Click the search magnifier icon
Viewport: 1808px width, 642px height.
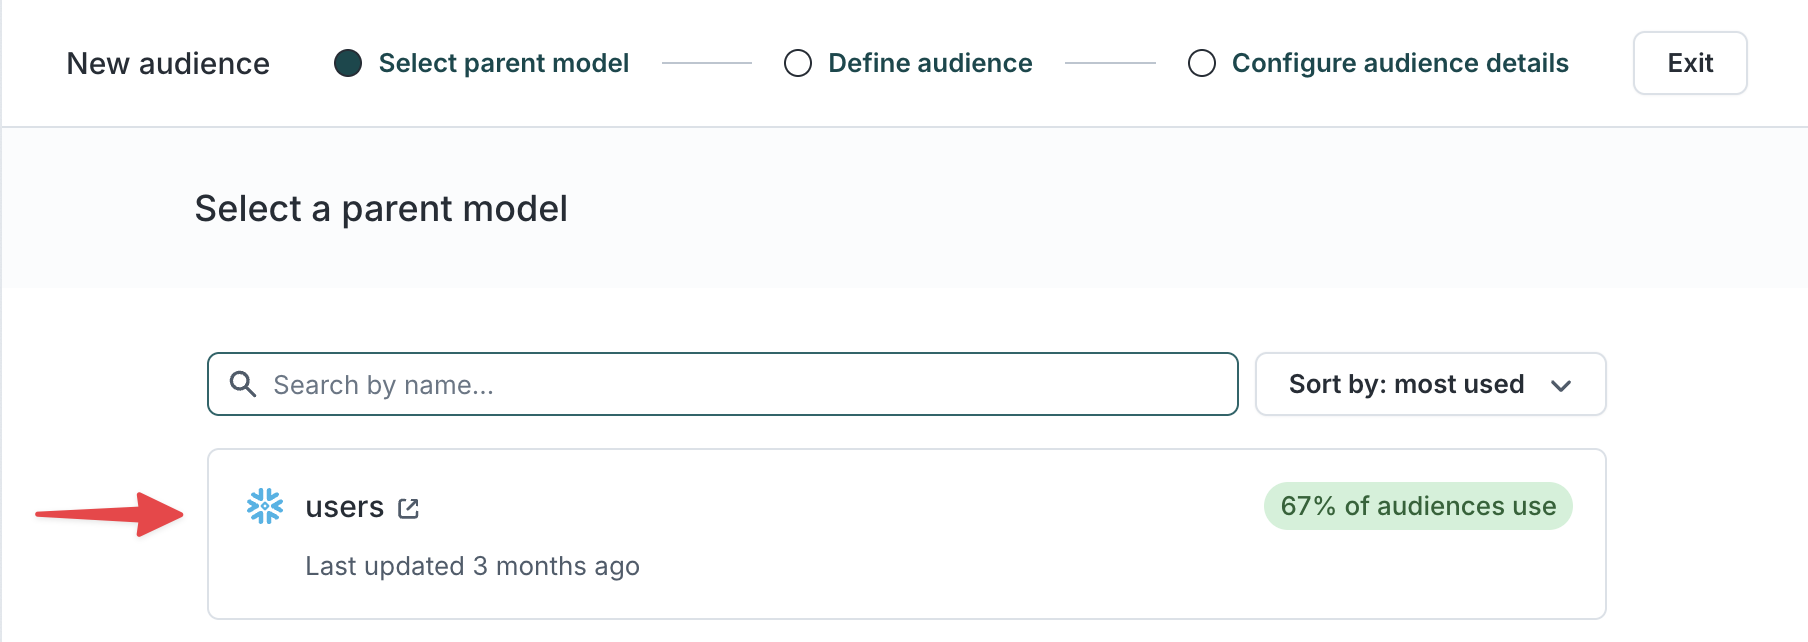[x=243, y=384]
